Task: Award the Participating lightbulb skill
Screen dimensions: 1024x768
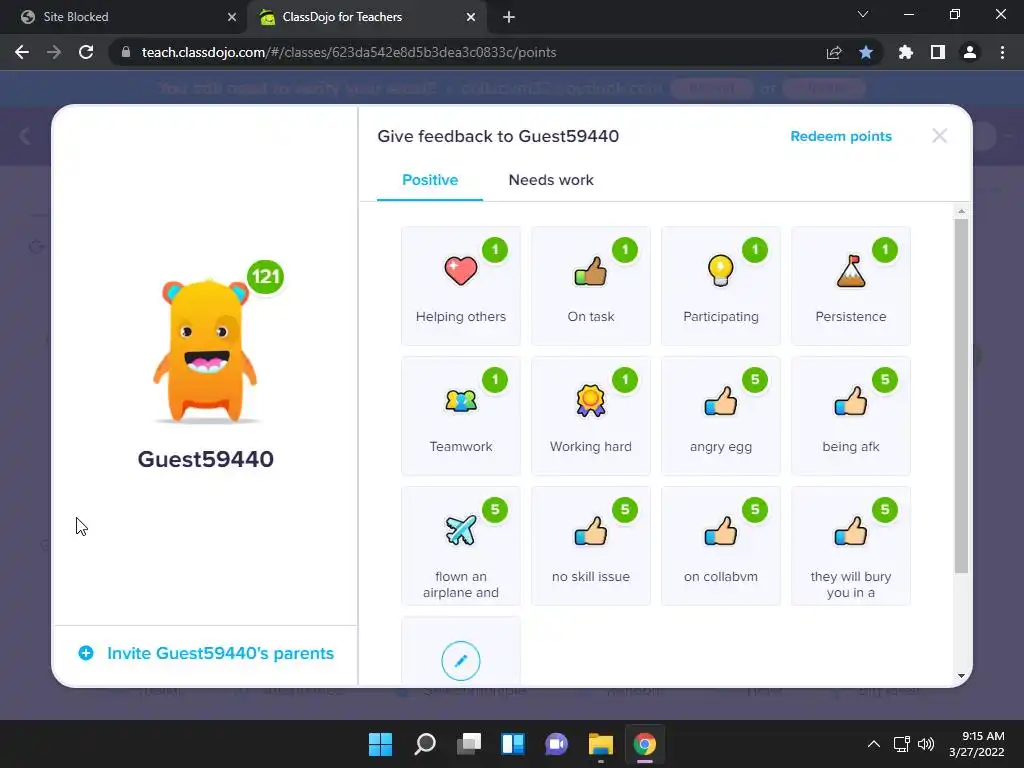Action: pyautogui.click(x=720, y=285)
